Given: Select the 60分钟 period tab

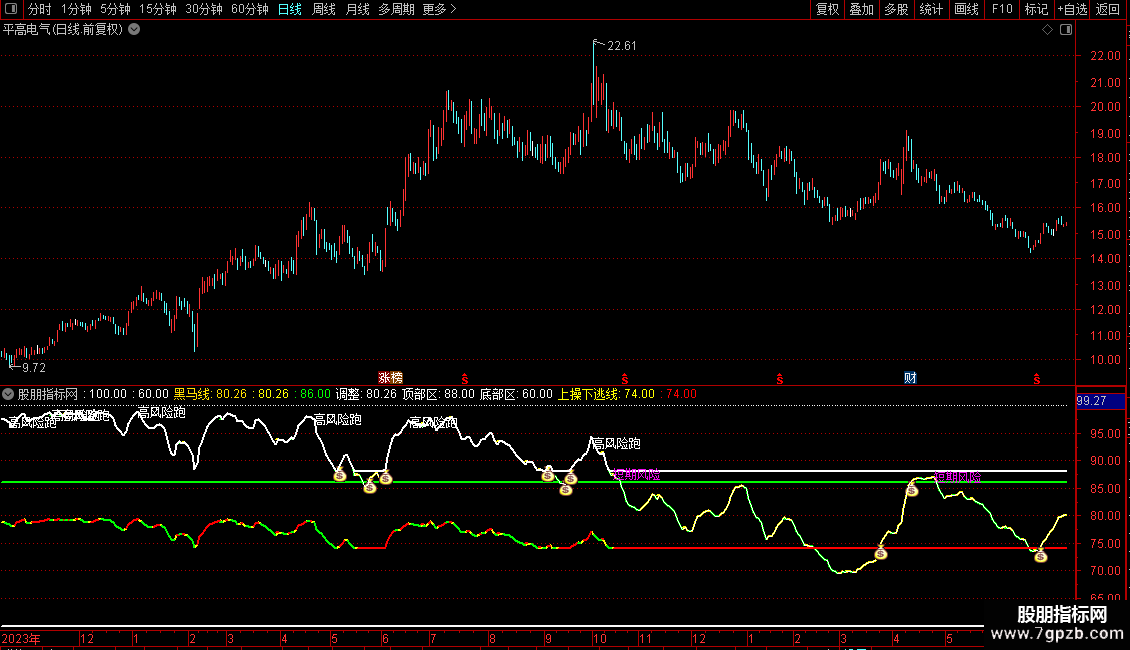Looking at the screenshot, I should coord(249,9).
